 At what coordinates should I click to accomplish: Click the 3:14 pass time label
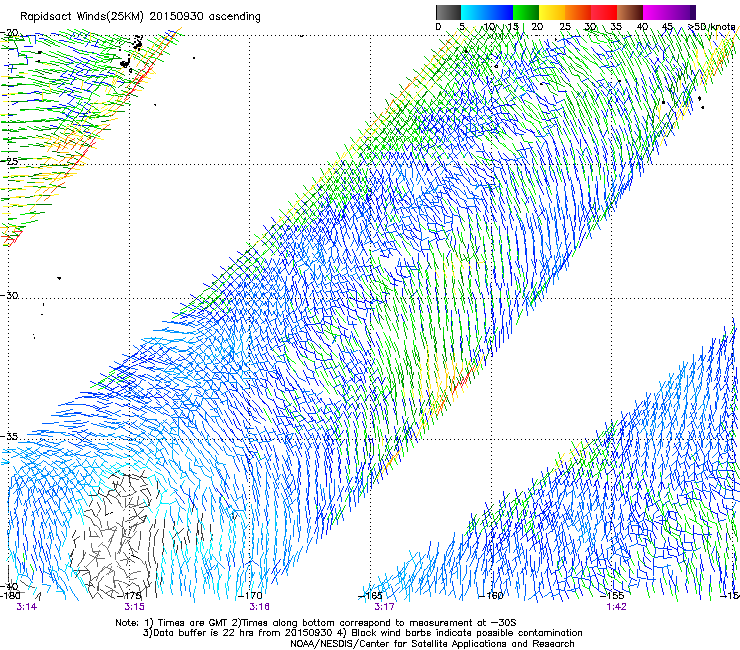(x=26, y=607)
